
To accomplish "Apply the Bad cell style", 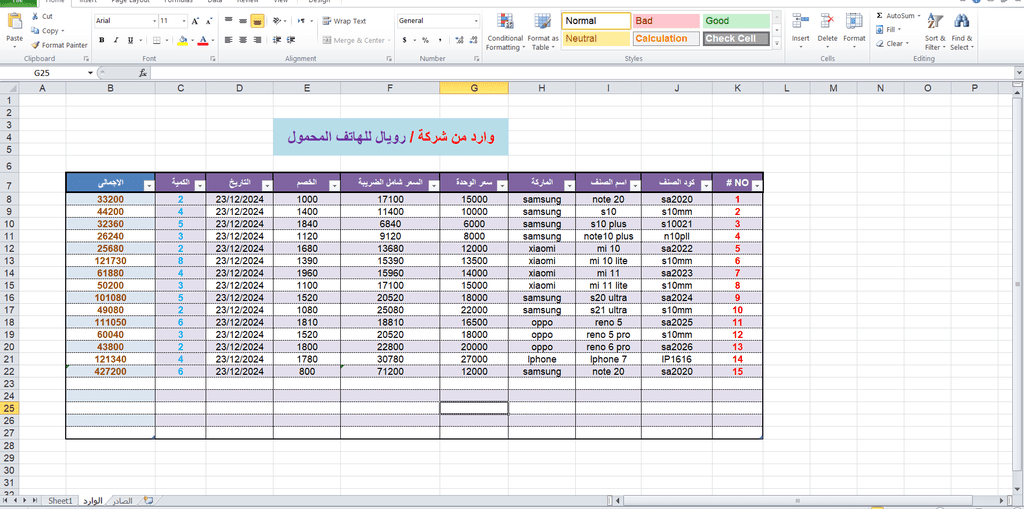I will pos(666,21).
